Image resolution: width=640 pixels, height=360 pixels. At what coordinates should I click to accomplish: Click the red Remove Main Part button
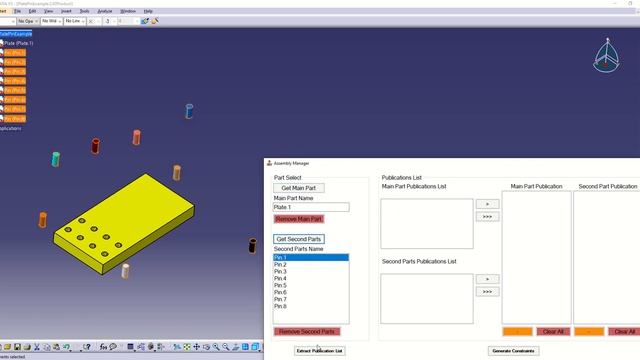[299, 219]
